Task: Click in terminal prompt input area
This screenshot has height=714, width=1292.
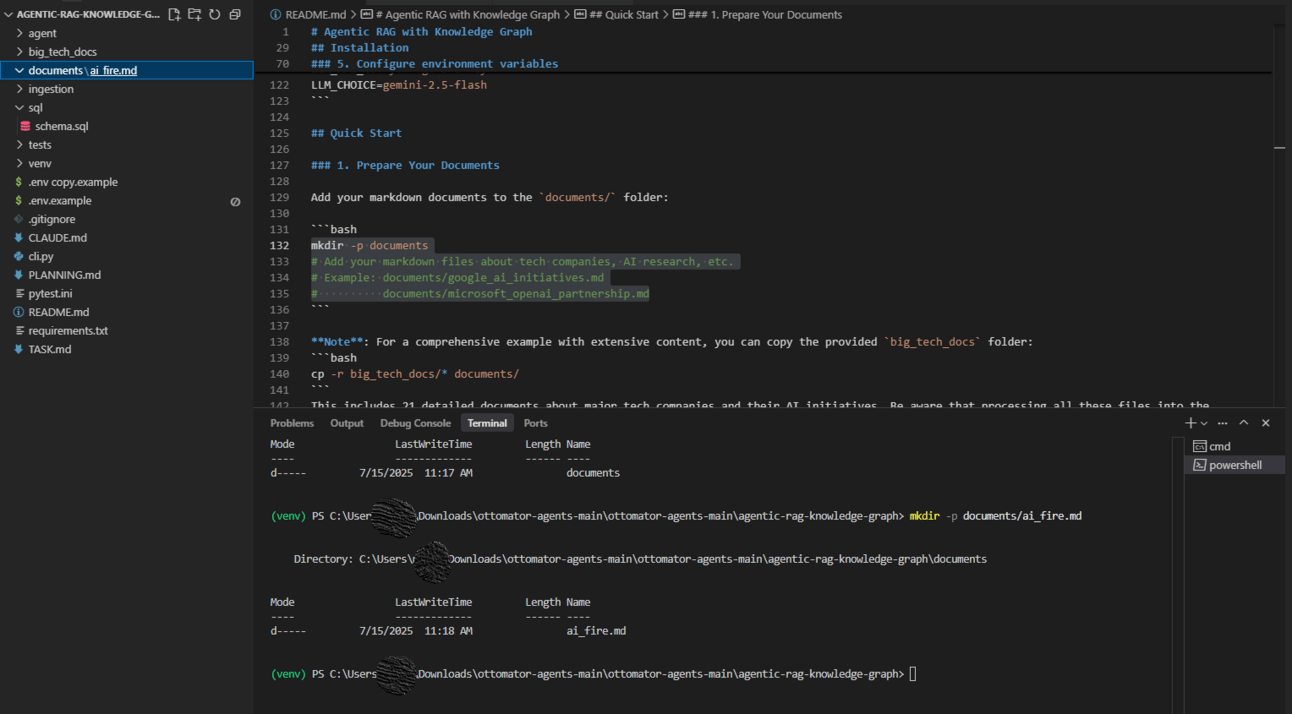Action: coord(913,674)
